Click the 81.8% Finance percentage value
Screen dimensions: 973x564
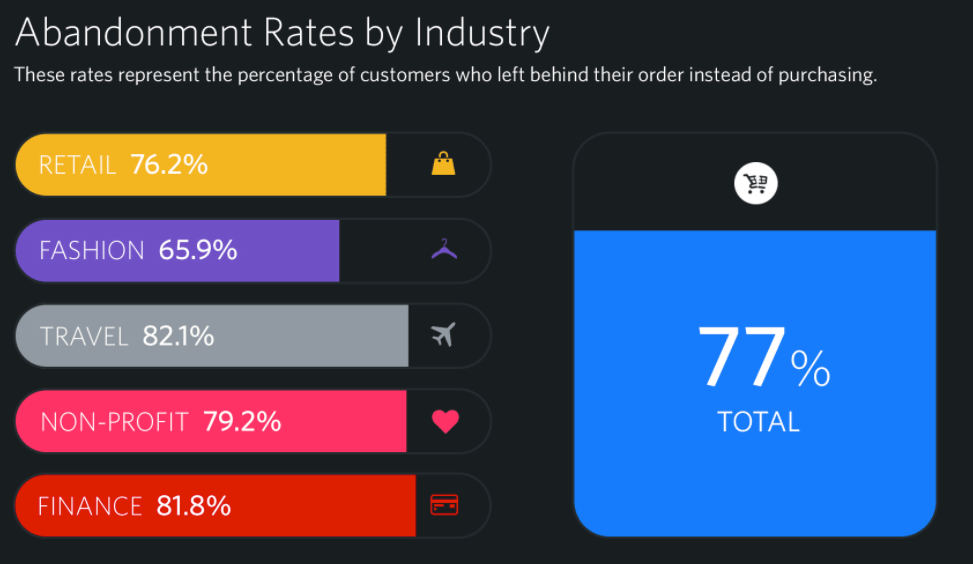194,506
